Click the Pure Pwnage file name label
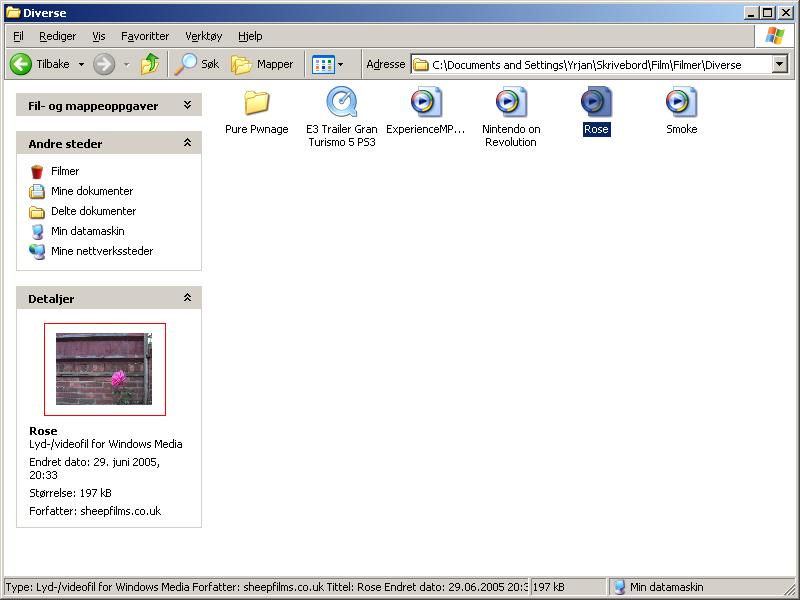Screen dimensions: 800x600 click(257, 129)
